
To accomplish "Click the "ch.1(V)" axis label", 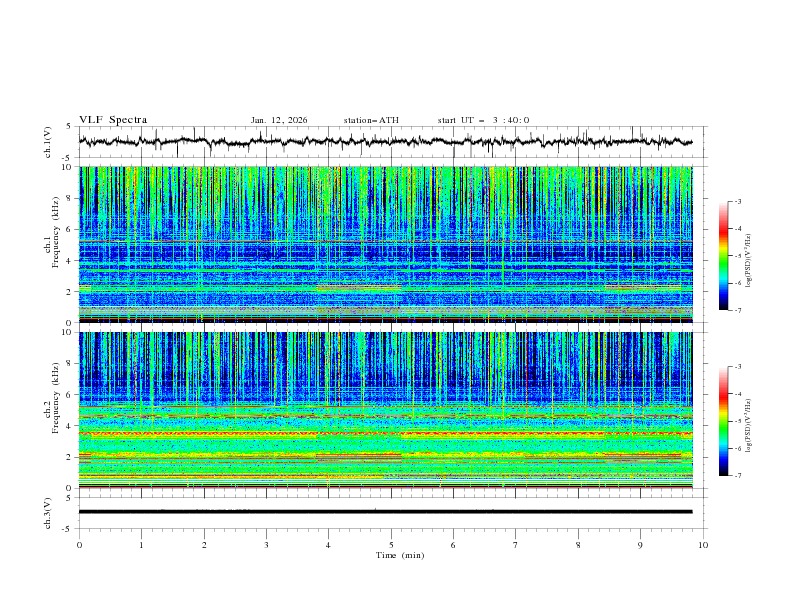I will 48,142.
